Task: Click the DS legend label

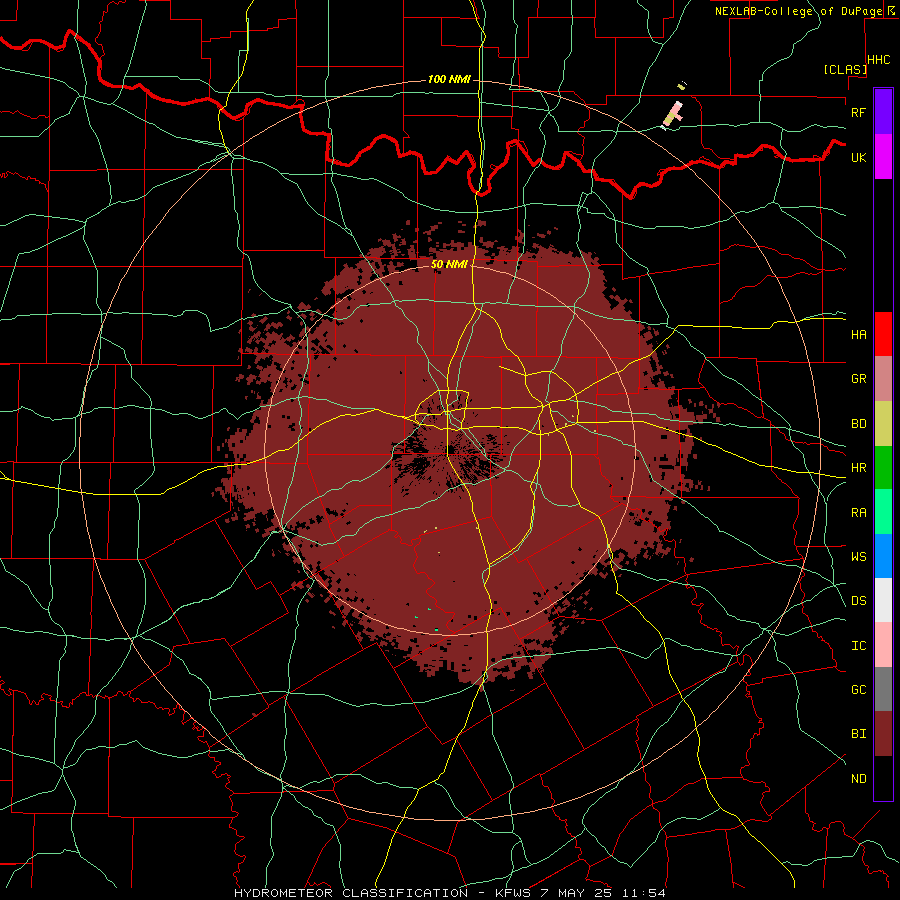Action: [x=858, y=601]
